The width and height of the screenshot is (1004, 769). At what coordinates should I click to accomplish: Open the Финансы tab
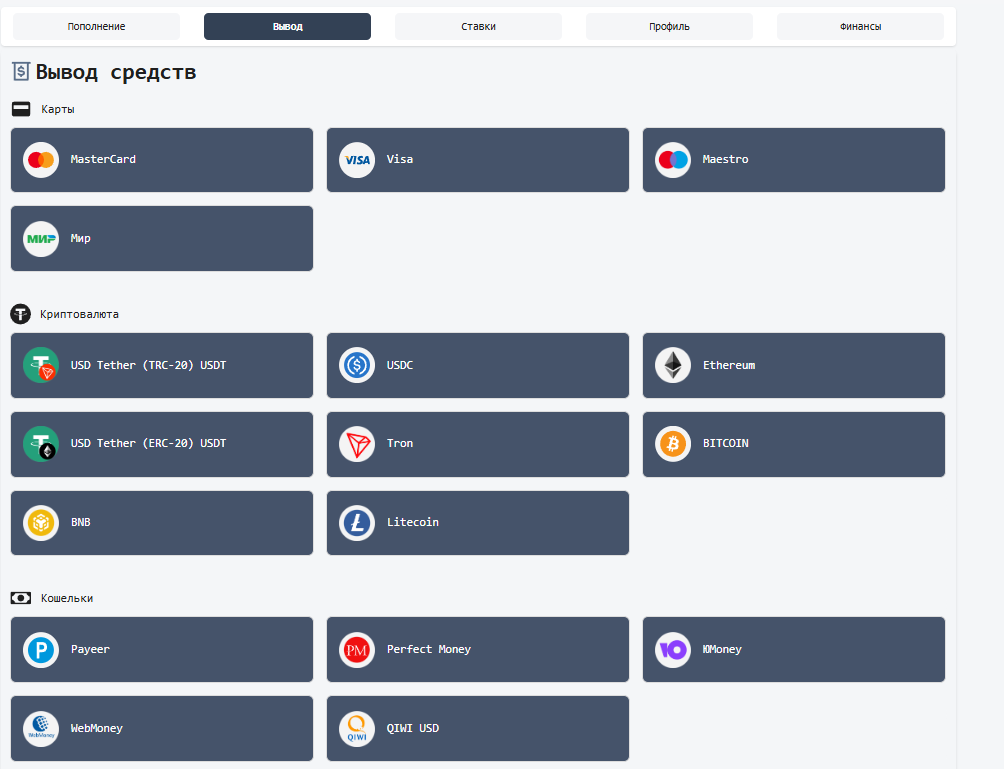pyautogui.click(x=860, y=26)
